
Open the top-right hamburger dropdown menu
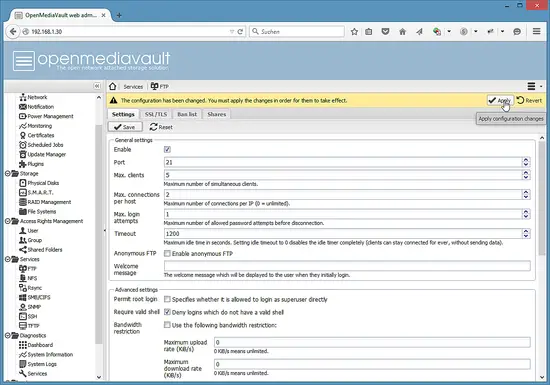(x=535, y=86)
